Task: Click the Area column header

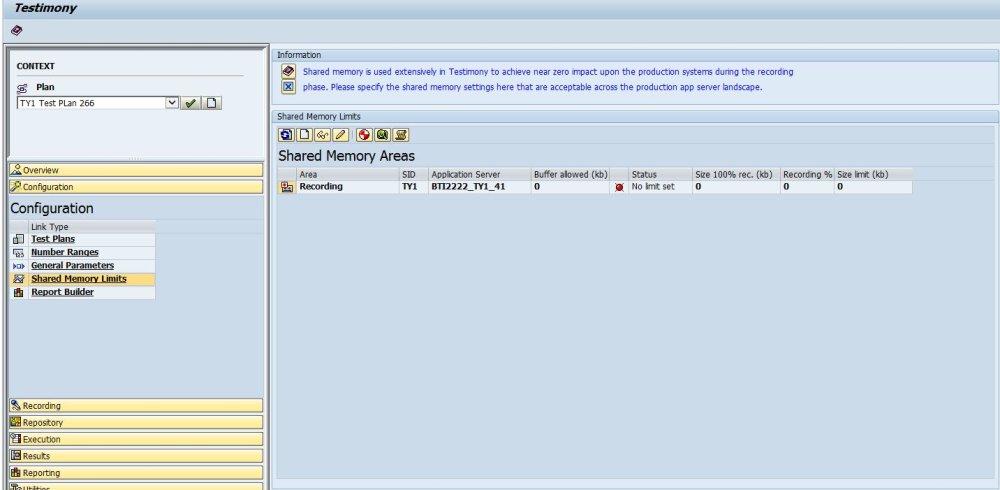Action: pos(348,174)
